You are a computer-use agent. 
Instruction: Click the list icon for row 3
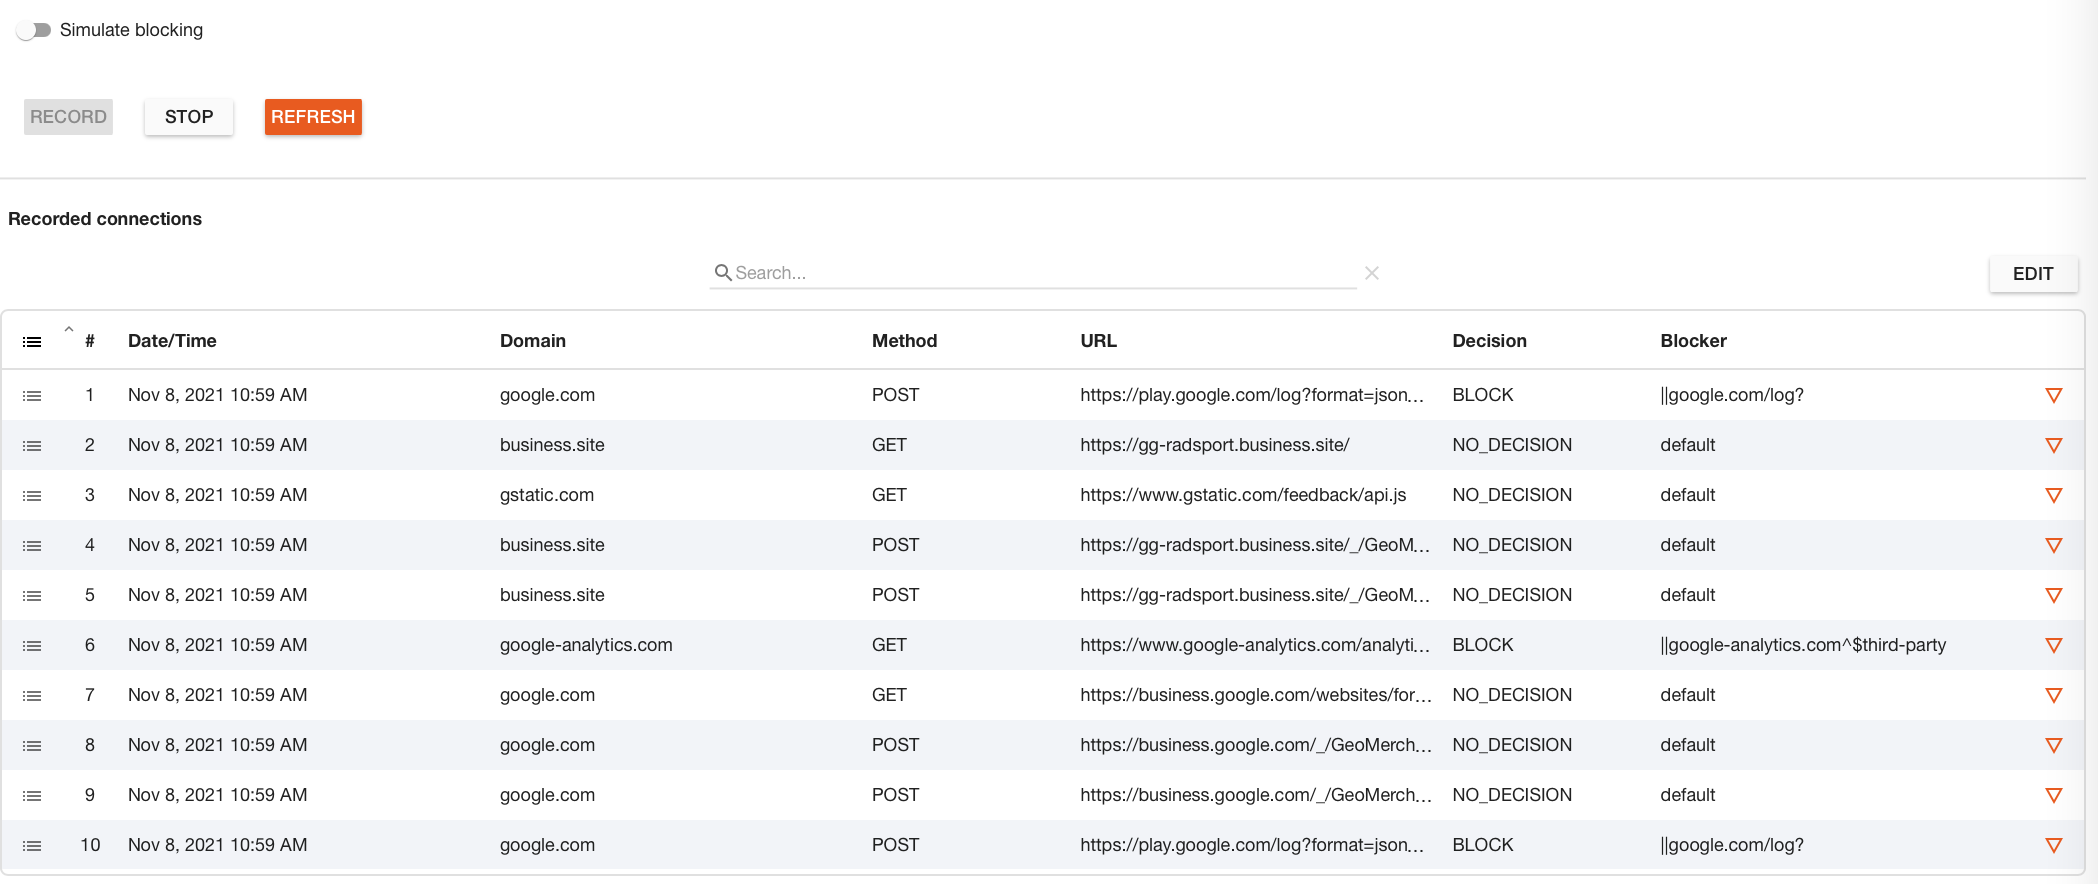tap(32, 496)
